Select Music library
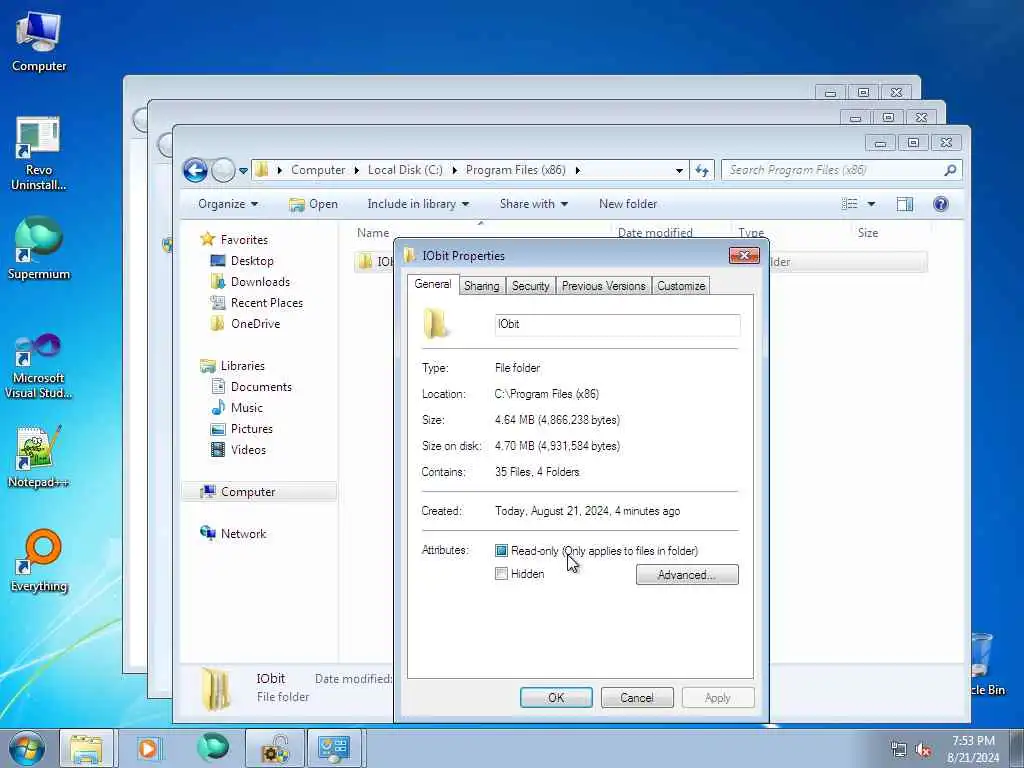Screen dimensions: 1024x768 tap(237, 408)
